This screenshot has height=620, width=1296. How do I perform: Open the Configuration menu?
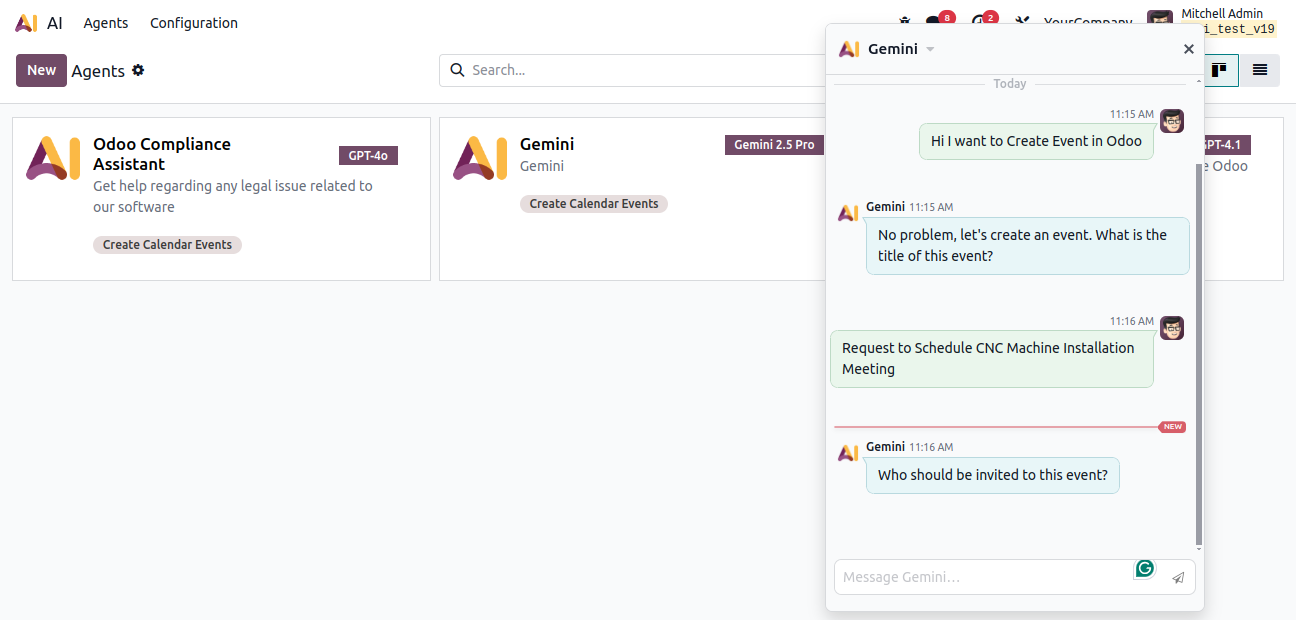point(194,23)
